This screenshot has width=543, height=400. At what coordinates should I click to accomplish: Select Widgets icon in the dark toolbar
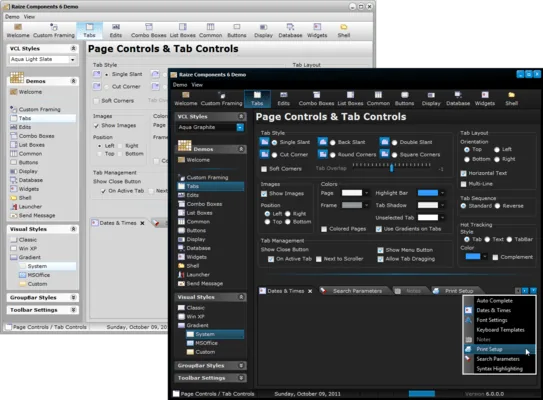pyautogui.click(x=484, y=98)
